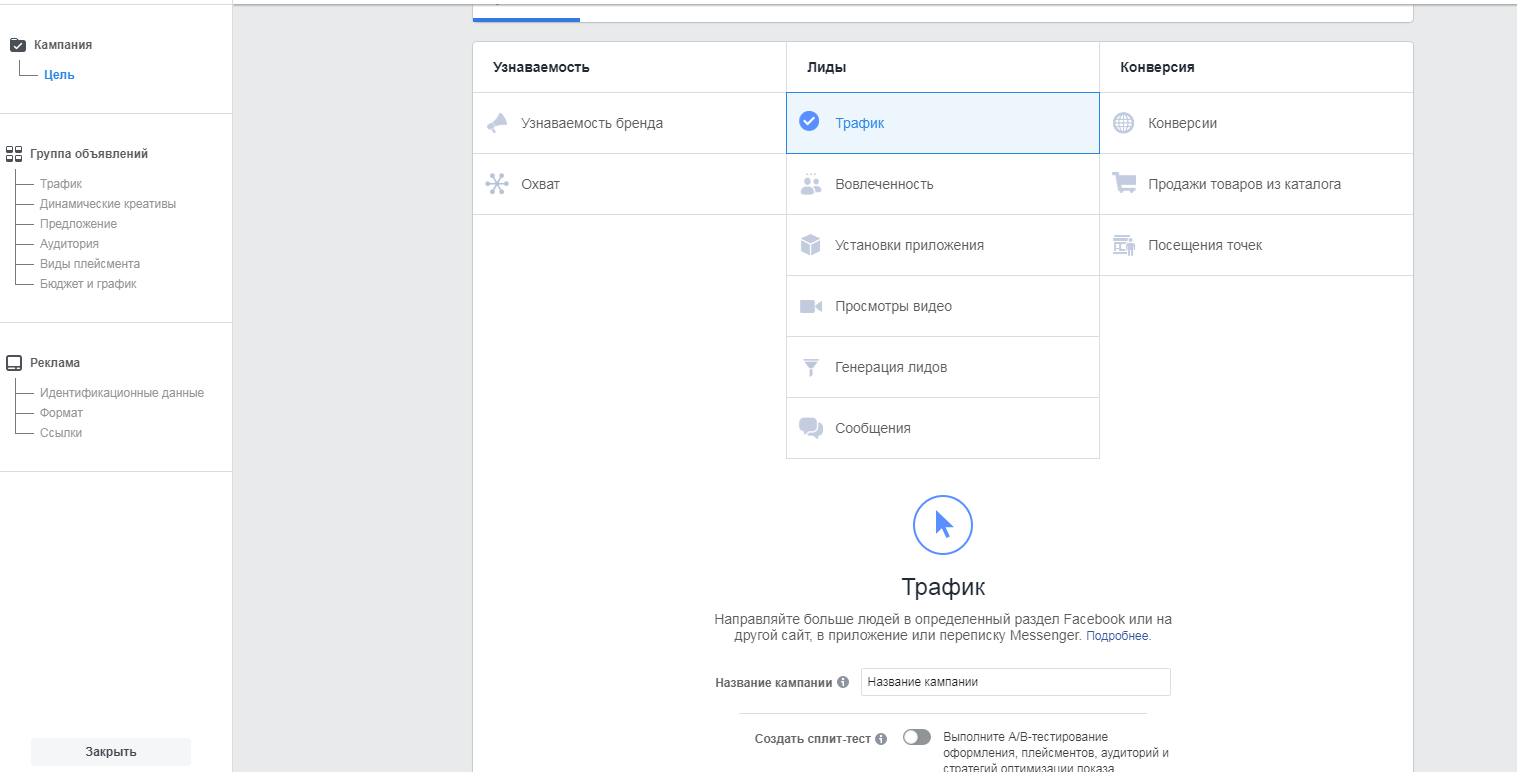This screenshot has height=772, width=1517.
Task: Click the Engagement (Вовлеченность) people icon
Action: coord(811,184)
